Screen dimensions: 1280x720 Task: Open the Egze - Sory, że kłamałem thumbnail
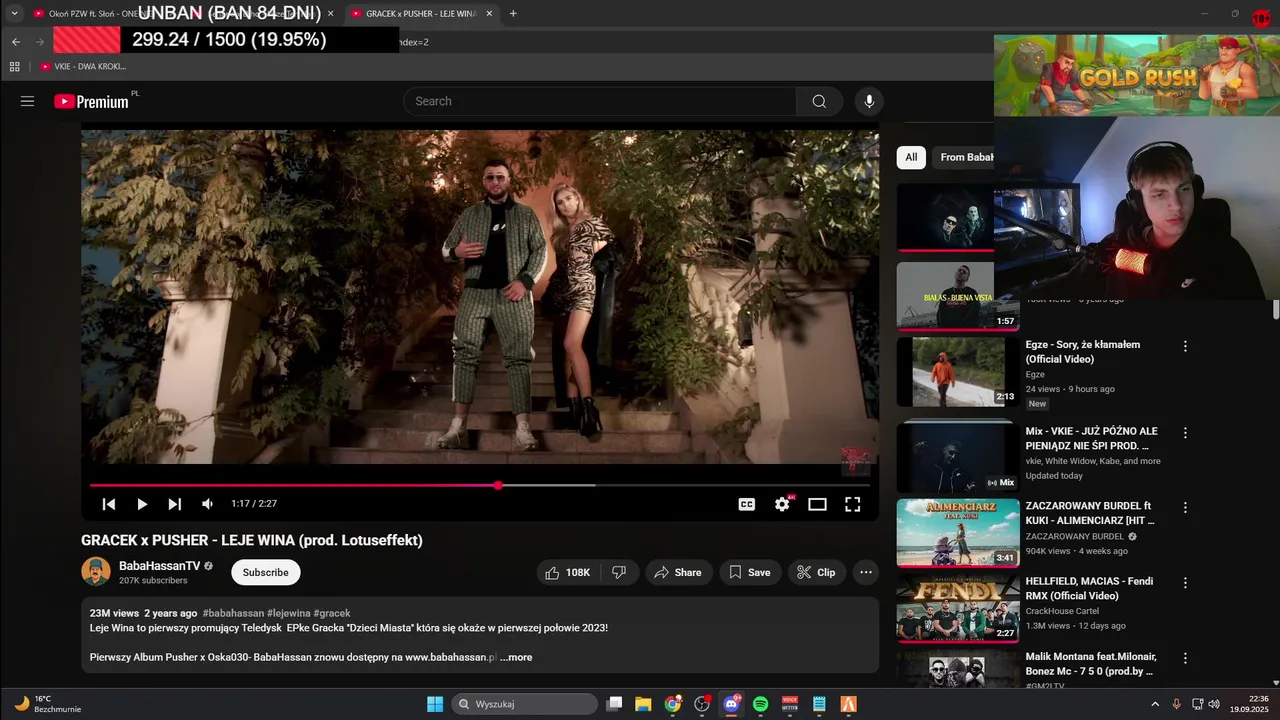tap(958, 371)
